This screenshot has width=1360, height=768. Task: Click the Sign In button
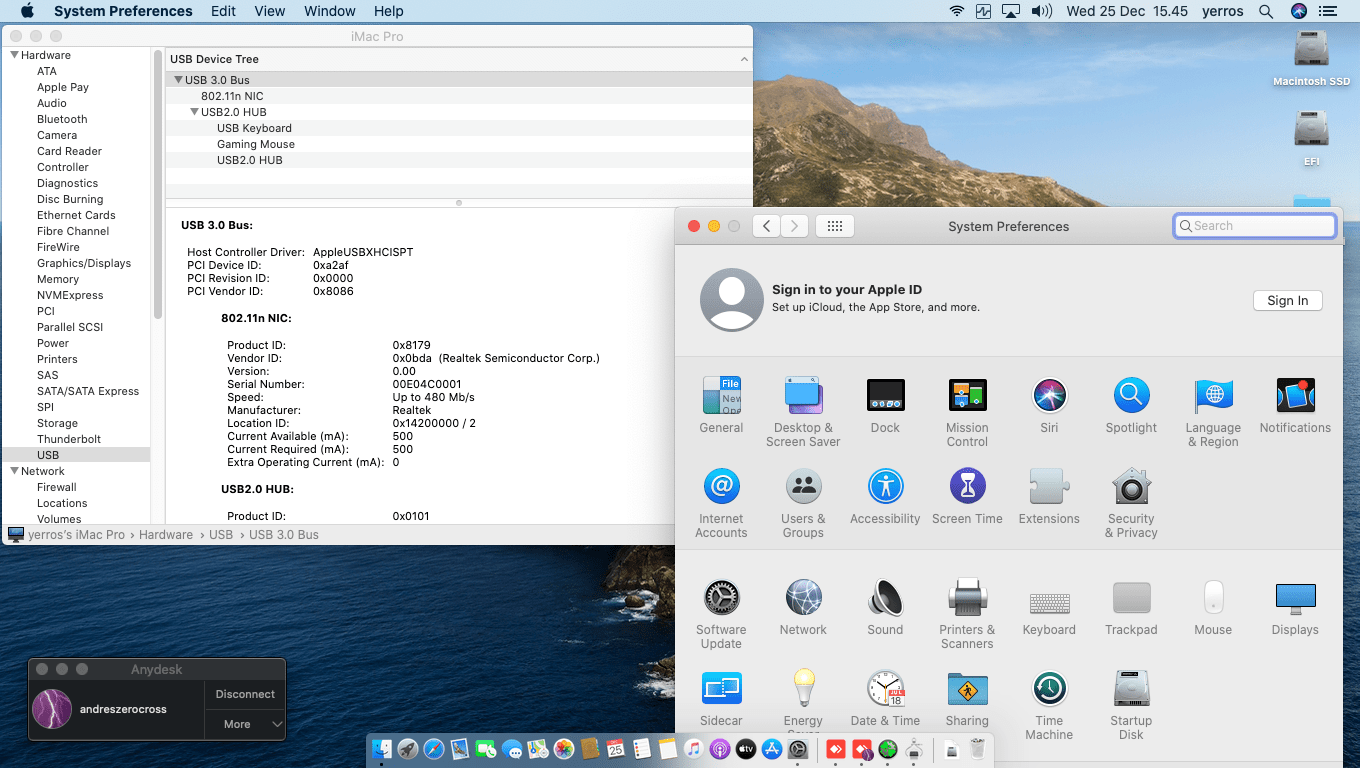[x=1287, y=301]
